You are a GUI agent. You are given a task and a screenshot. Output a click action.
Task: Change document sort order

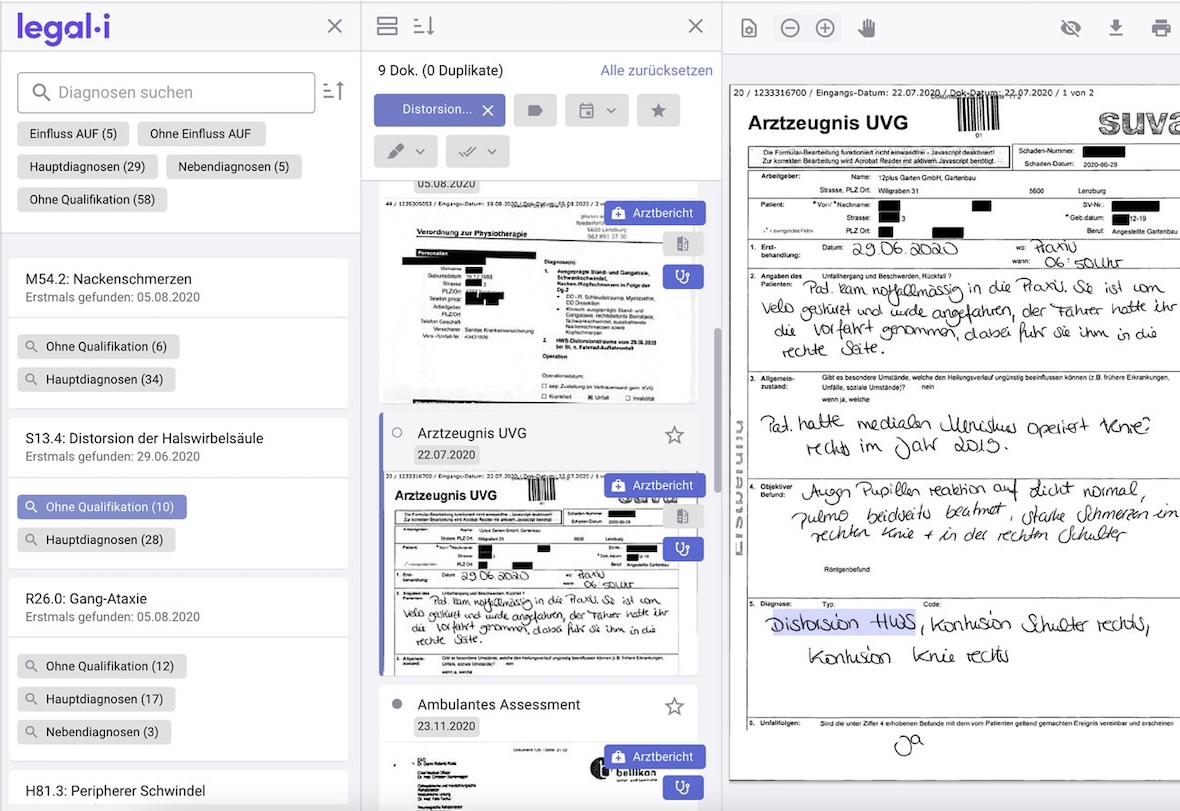click(x=424, y=26)
